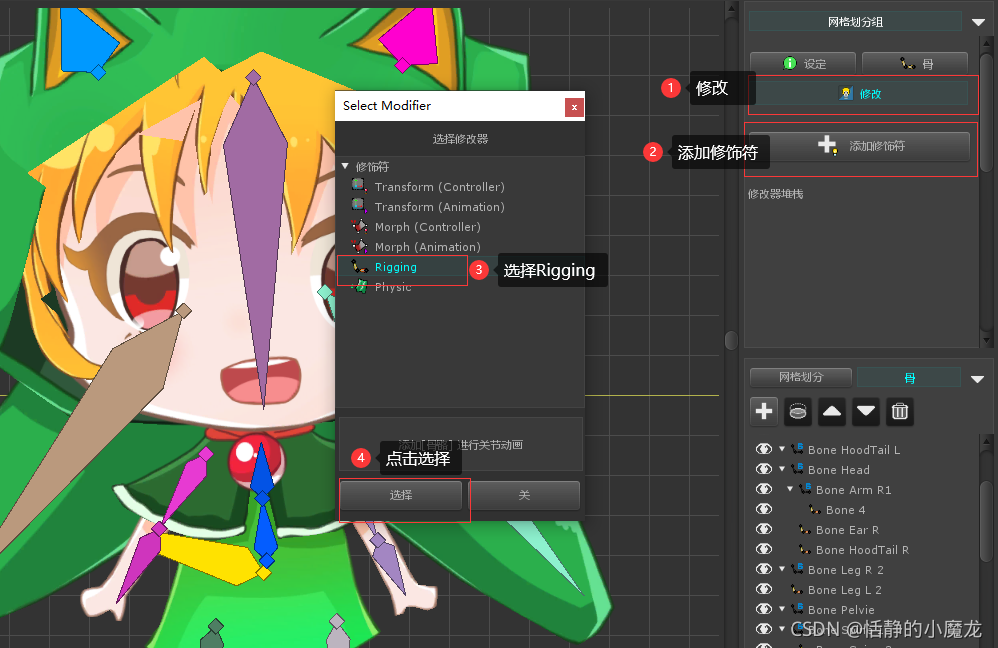The width and height of the screenshot is (998, 648).
Task: Click the disc bone tool icon
Action: pyautogui.click(x=798, y=411)
